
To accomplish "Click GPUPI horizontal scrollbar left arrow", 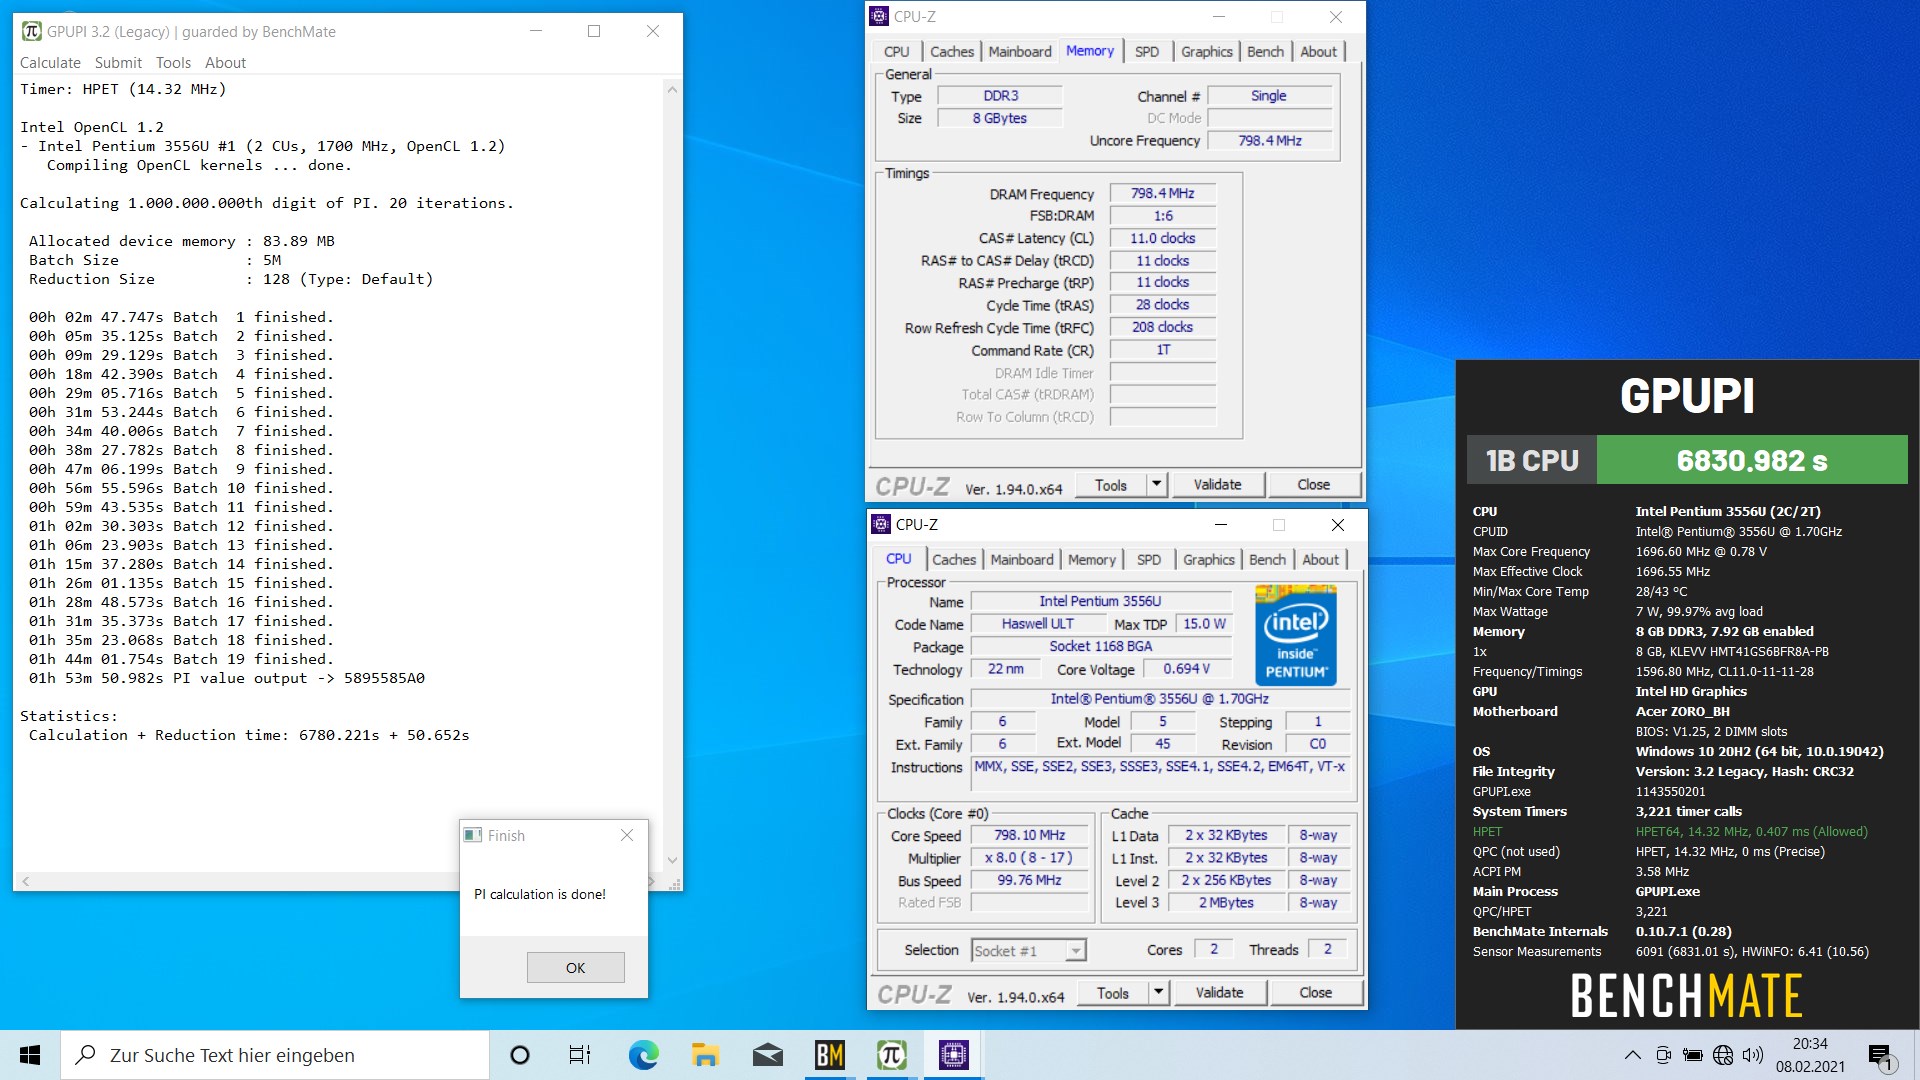I will [x=26, y=881].
